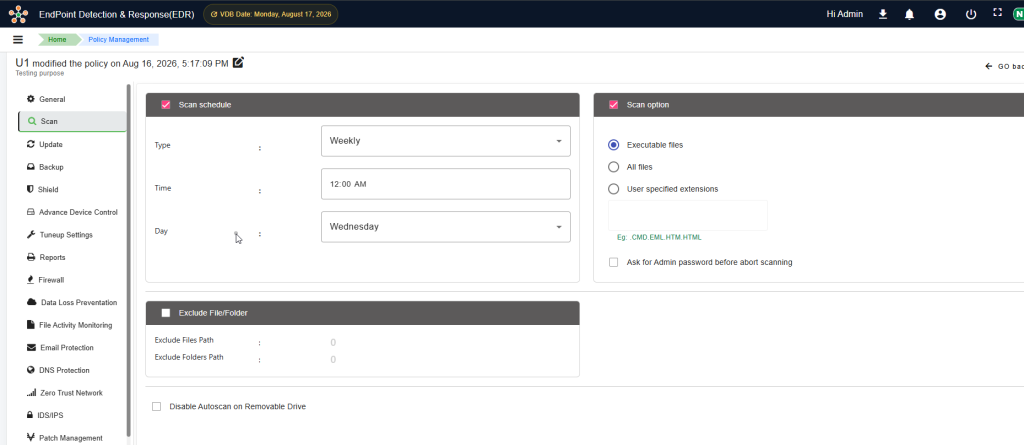This screenshot has width=1024, height=445.
Task: Toggle the Scan schedule checkbox
Action: [165, 105]
